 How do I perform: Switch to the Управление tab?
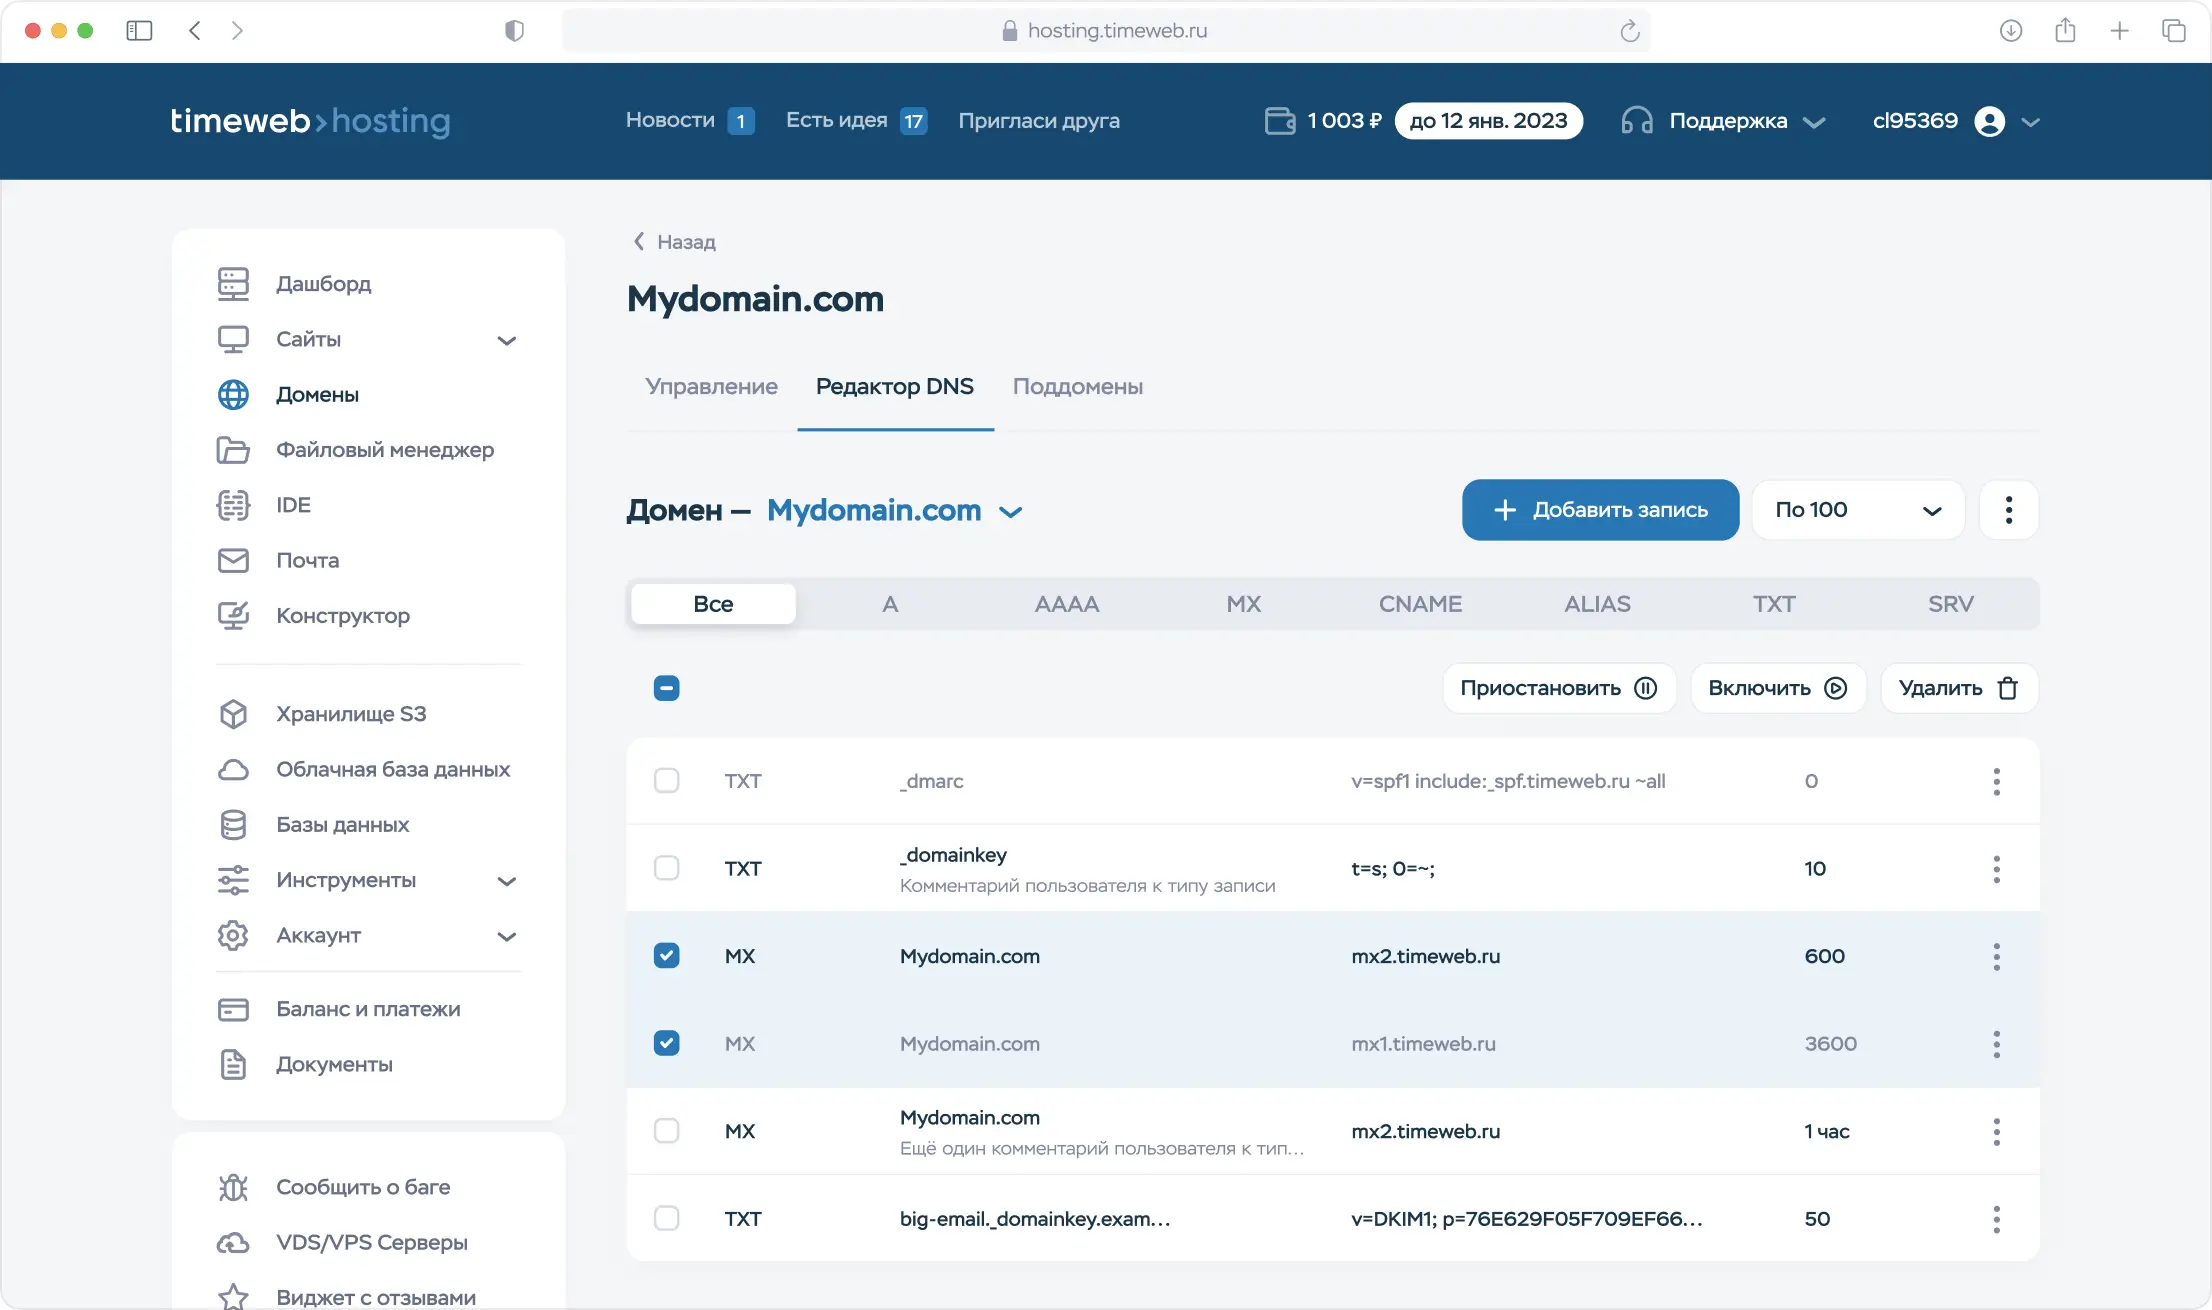(711, 387)
